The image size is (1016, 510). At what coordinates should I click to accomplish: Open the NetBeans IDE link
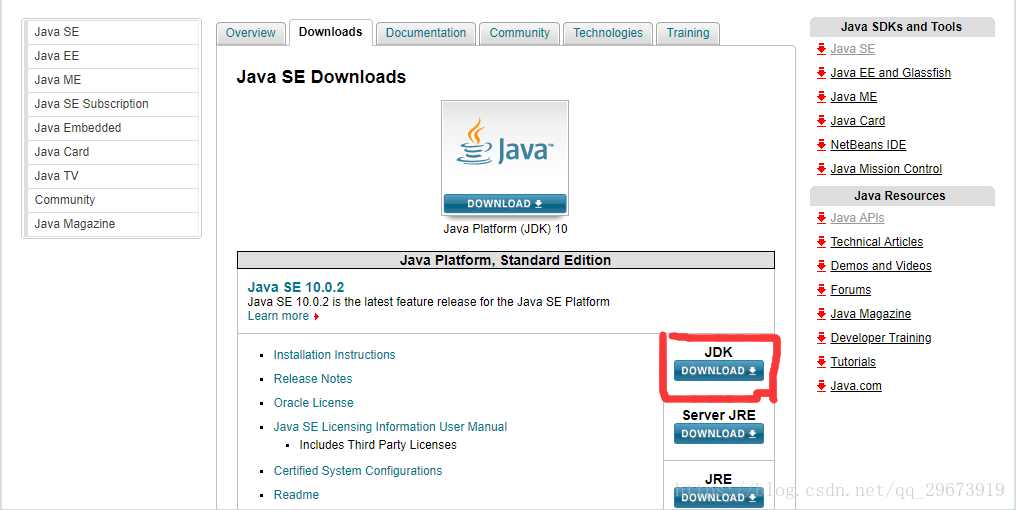pyautogui.click(x=868, y=145)
